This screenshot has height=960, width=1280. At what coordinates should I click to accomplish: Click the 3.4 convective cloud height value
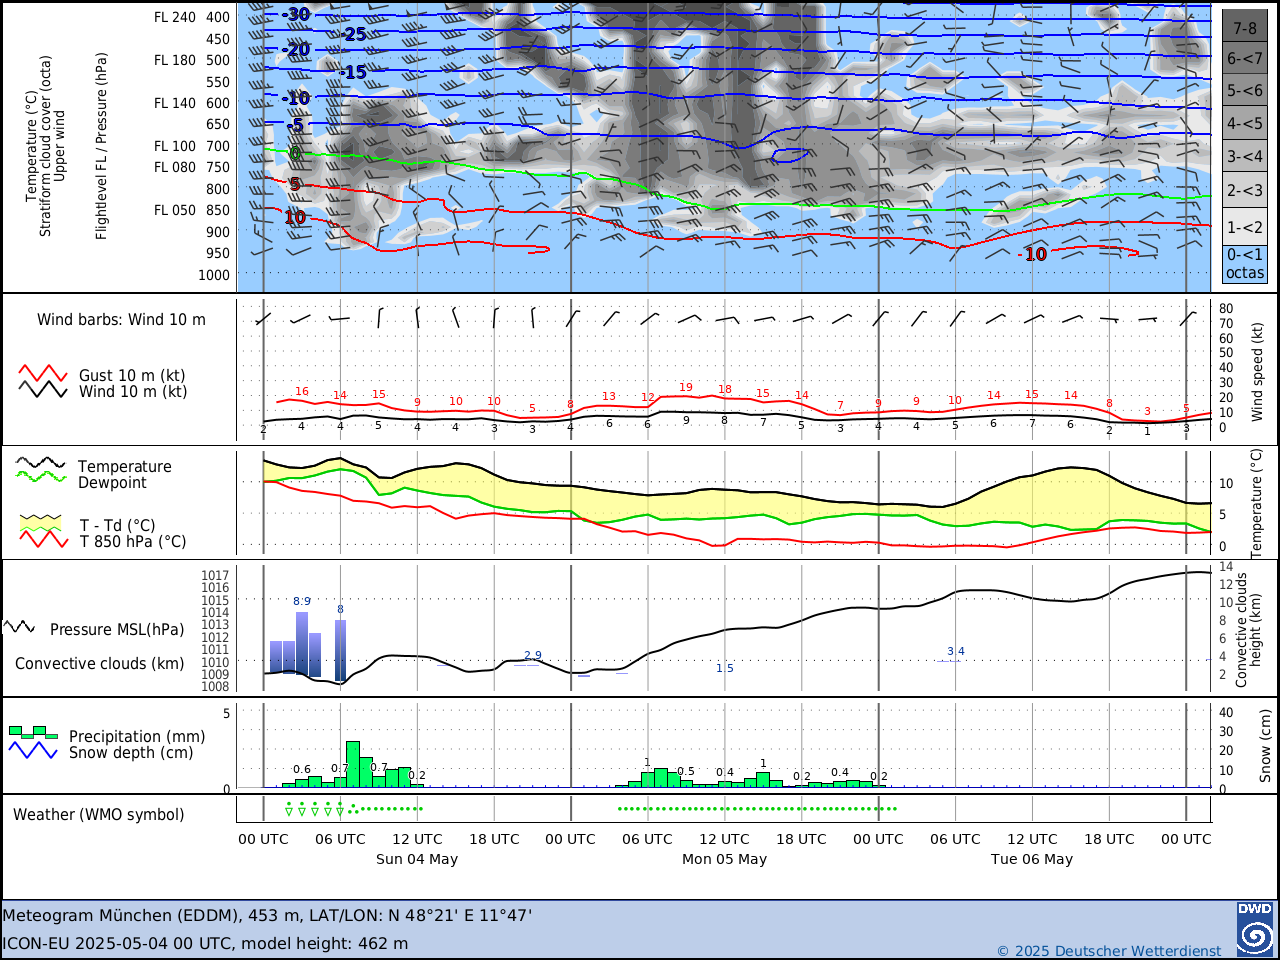(956, 652)
